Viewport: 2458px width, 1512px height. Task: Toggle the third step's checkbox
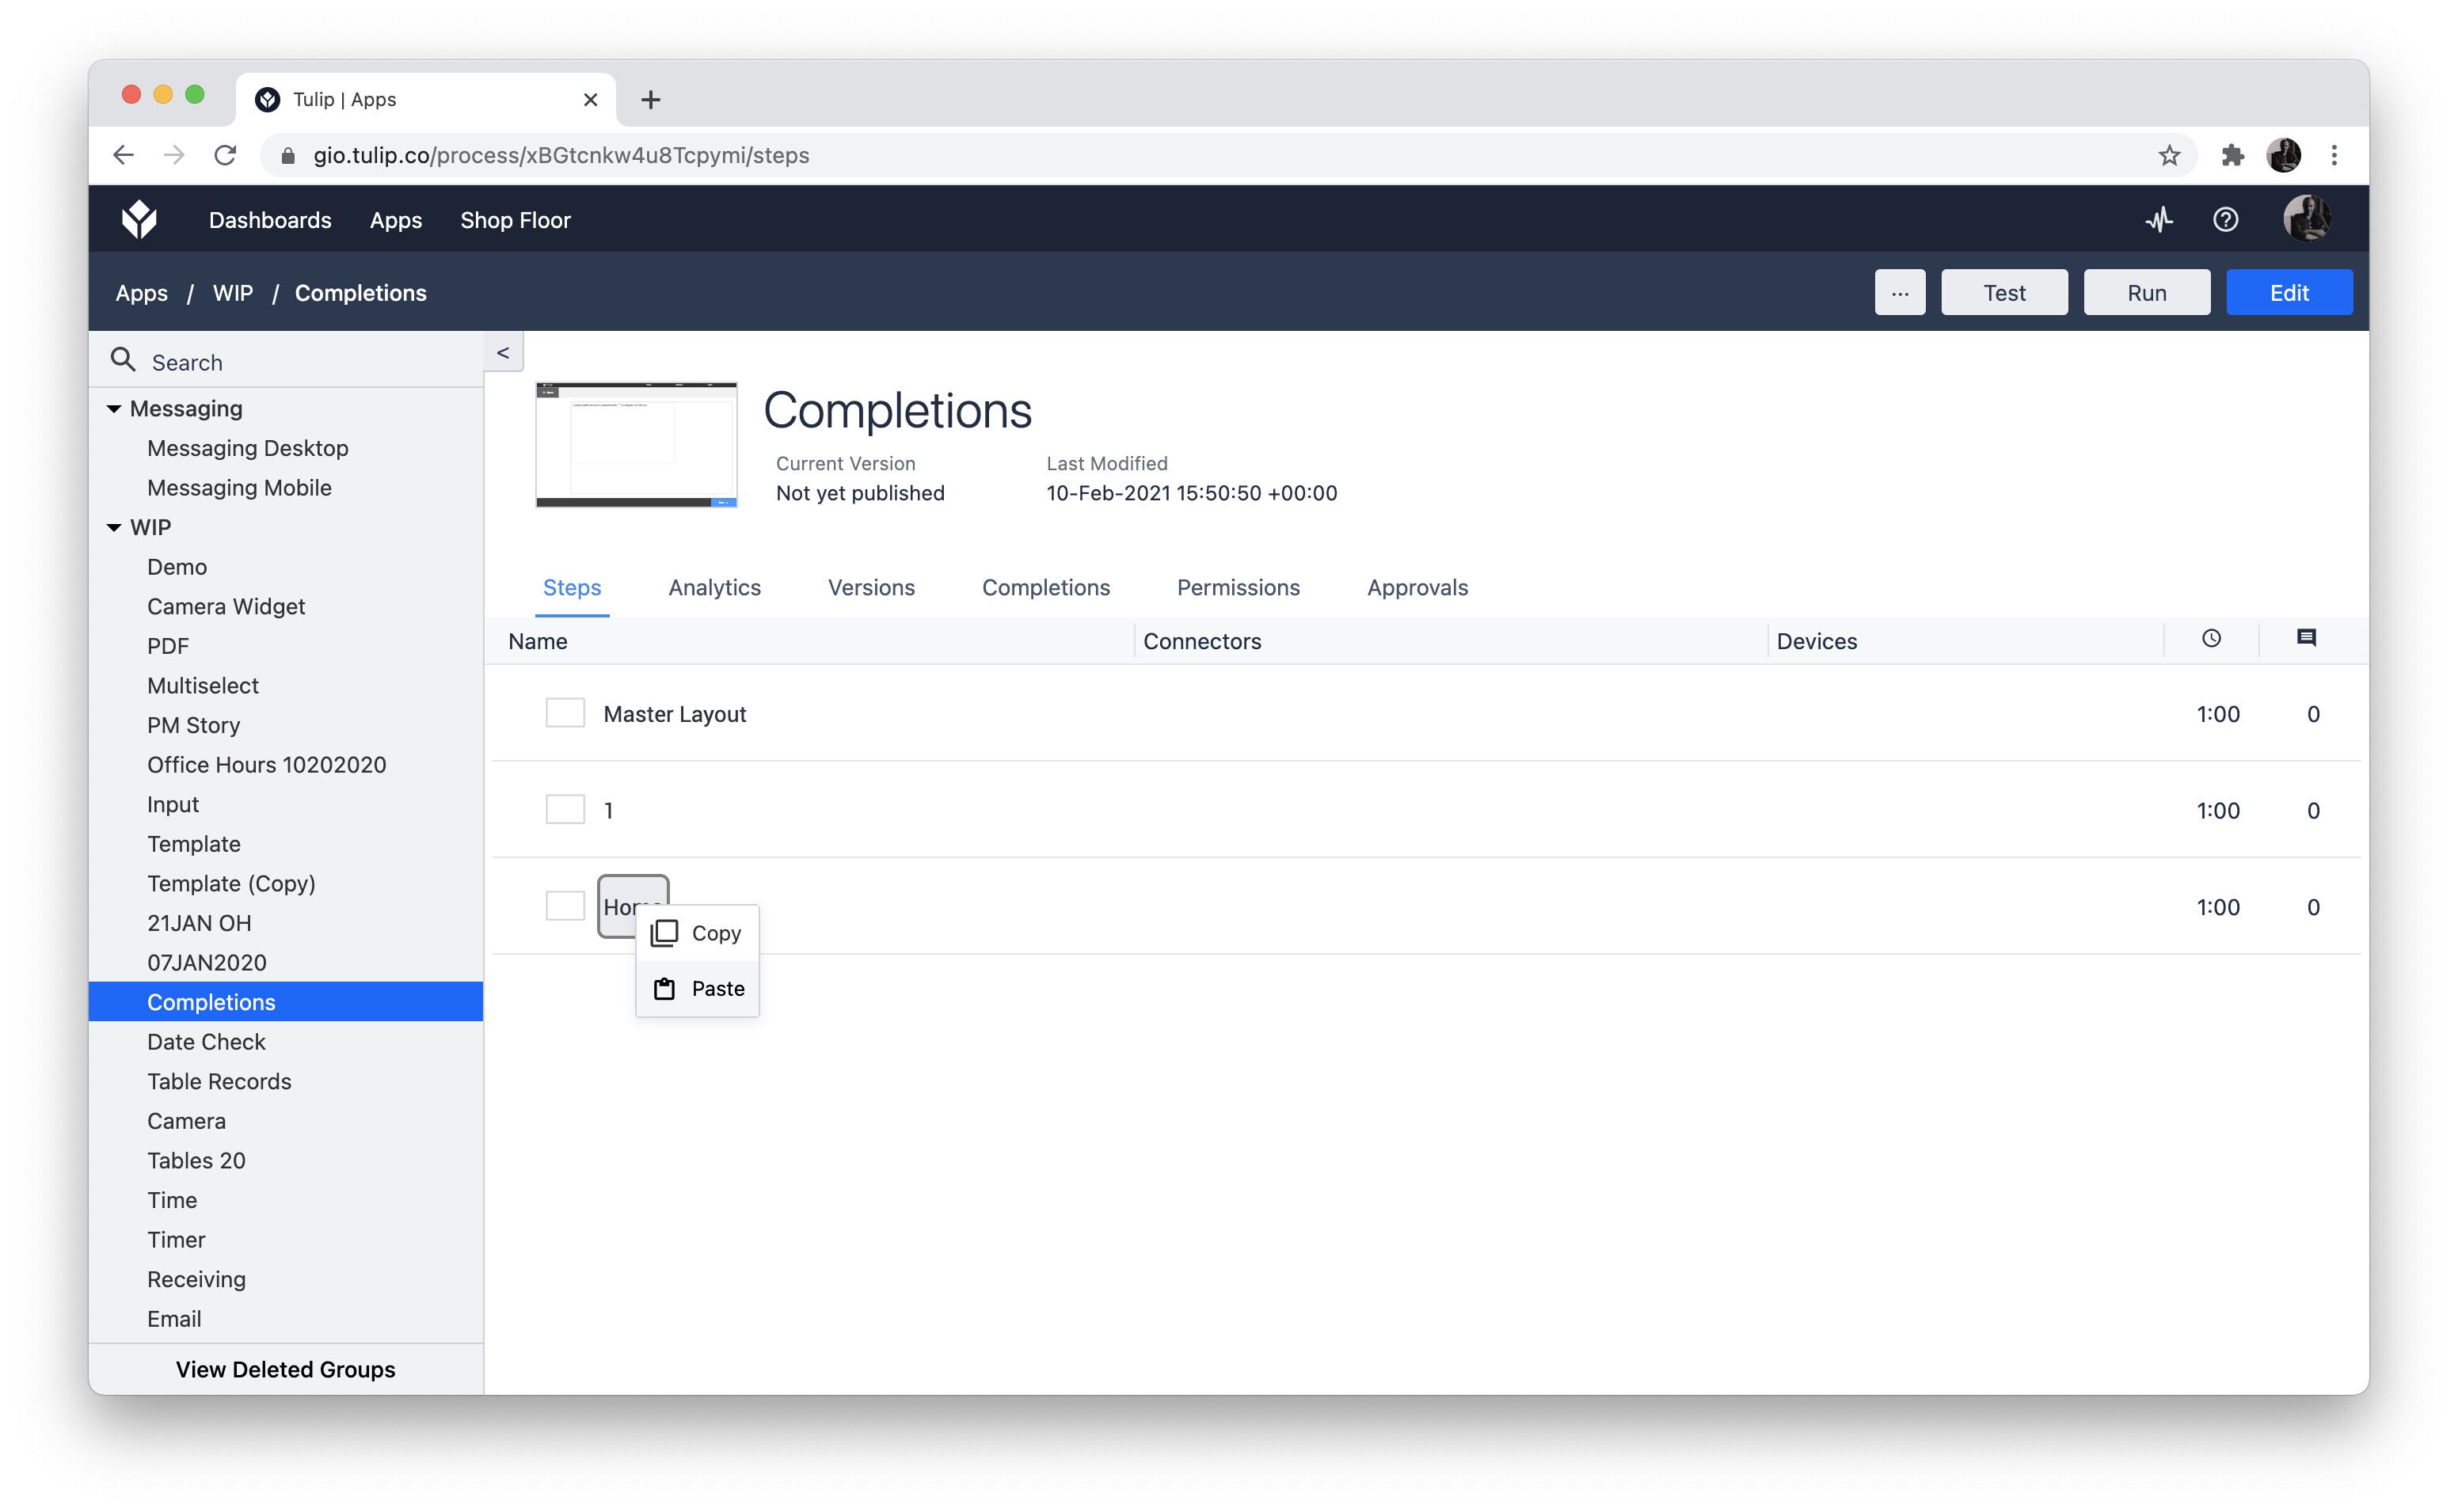pos(565,906)
